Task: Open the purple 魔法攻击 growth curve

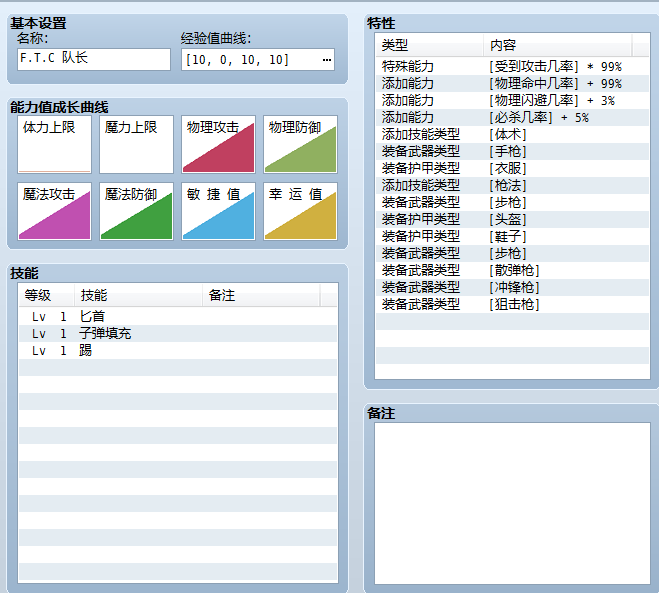Action: (54, 211)
